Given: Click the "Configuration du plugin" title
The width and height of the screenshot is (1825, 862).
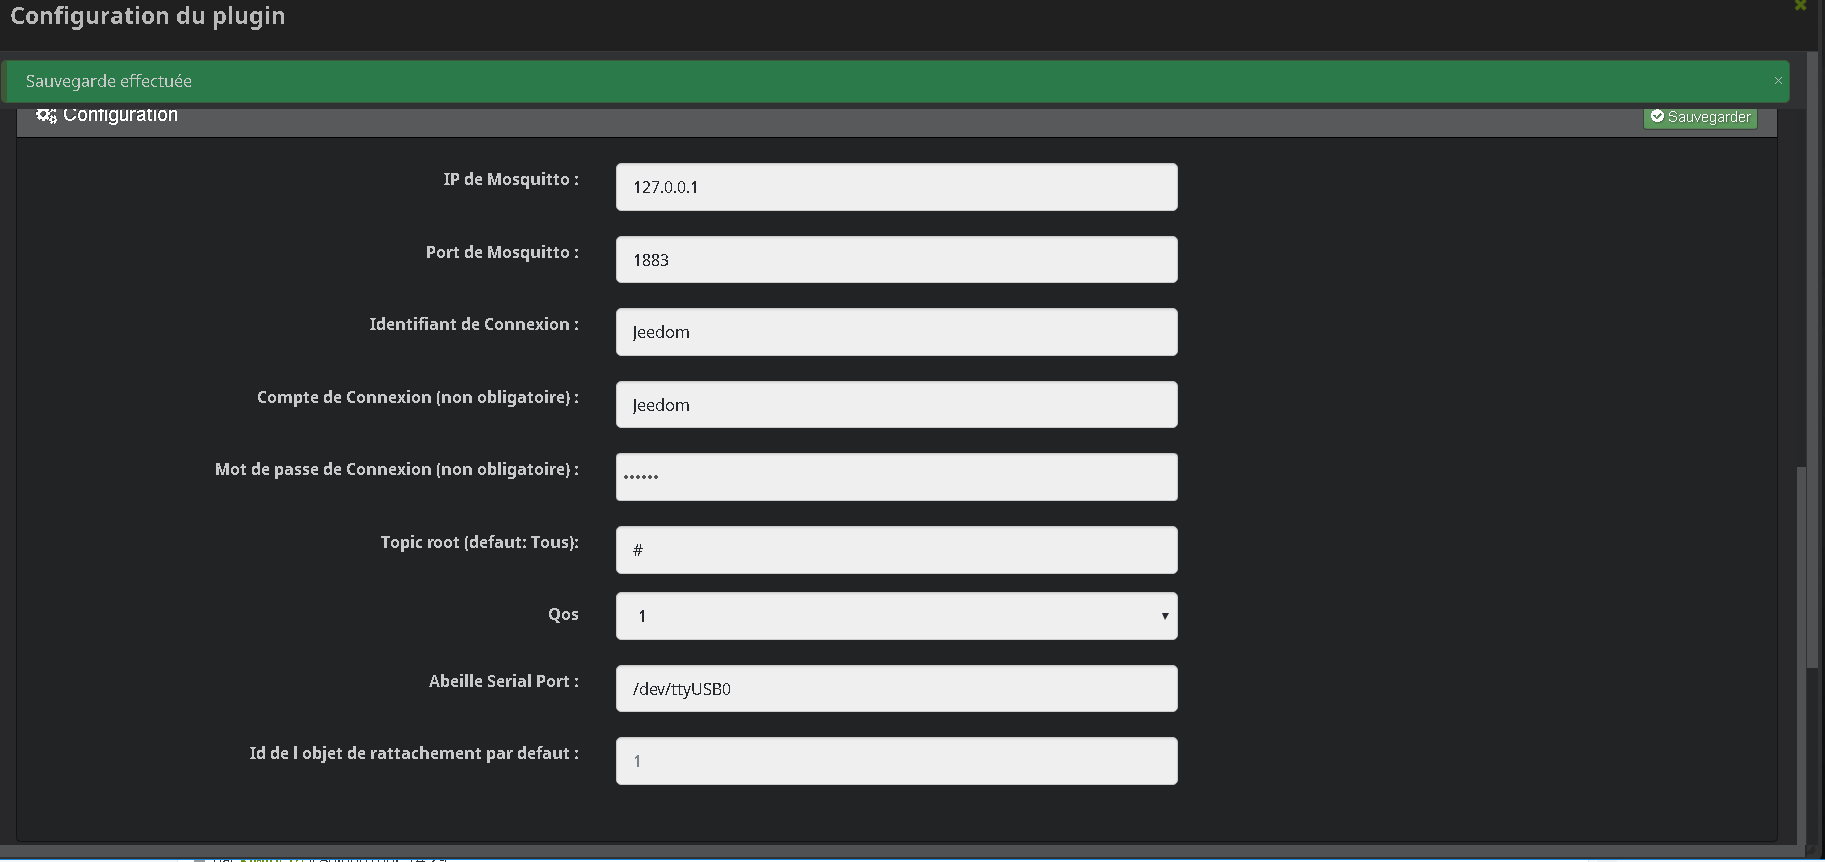Looking at the screenshot, I should coord(148,16).
